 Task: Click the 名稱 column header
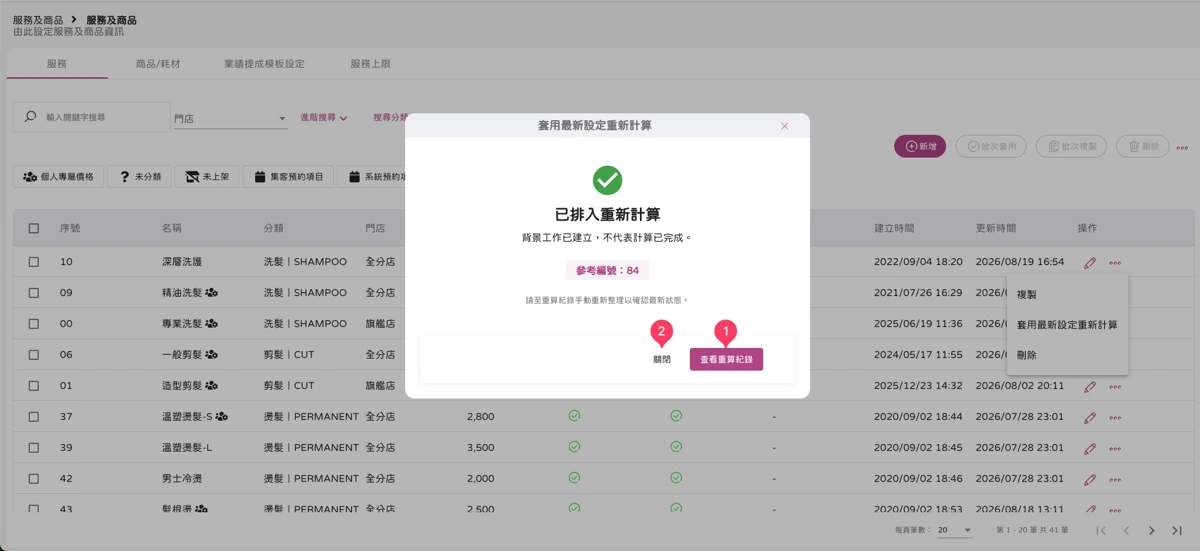(172, 228)
